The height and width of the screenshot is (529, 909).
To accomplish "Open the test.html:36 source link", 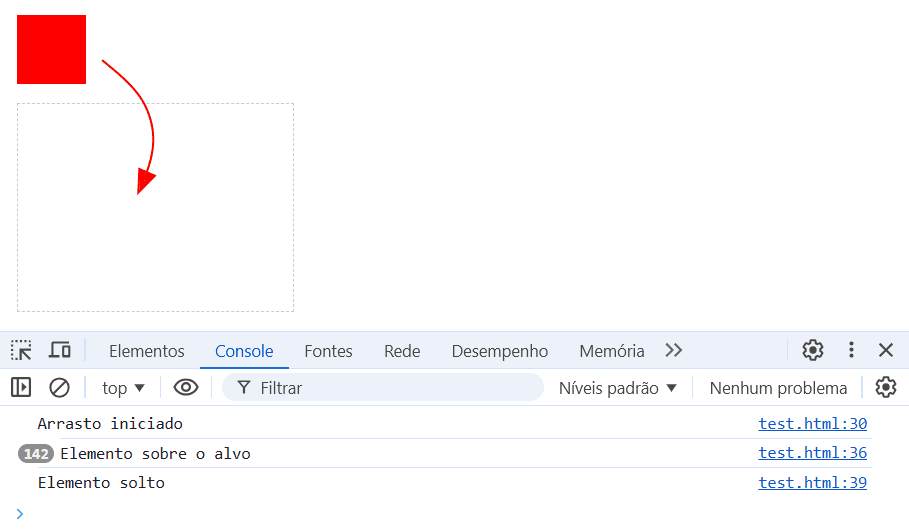I will click(x=812, y=453).
